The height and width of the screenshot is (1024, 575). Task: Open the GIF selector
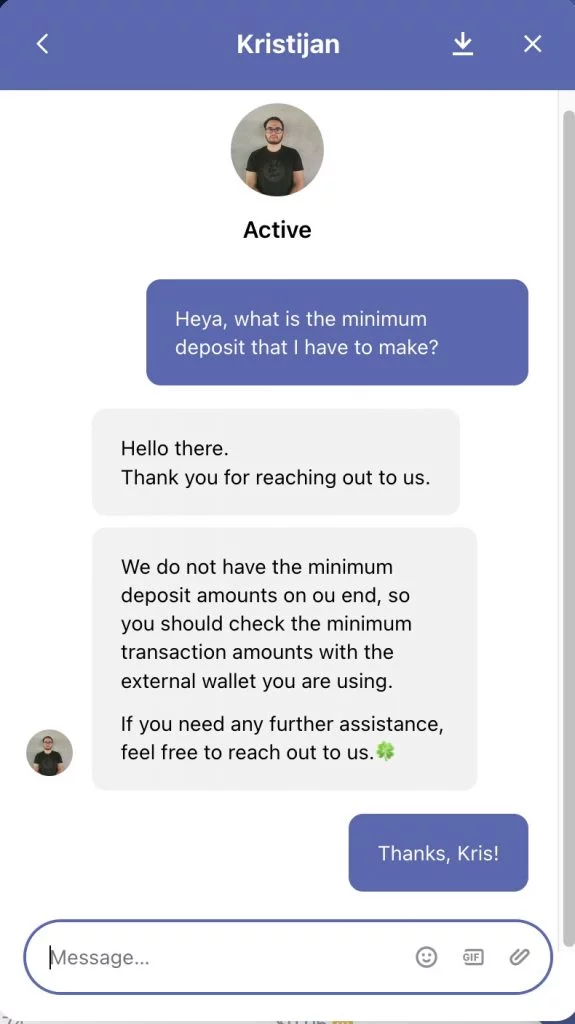coord(472,957)
